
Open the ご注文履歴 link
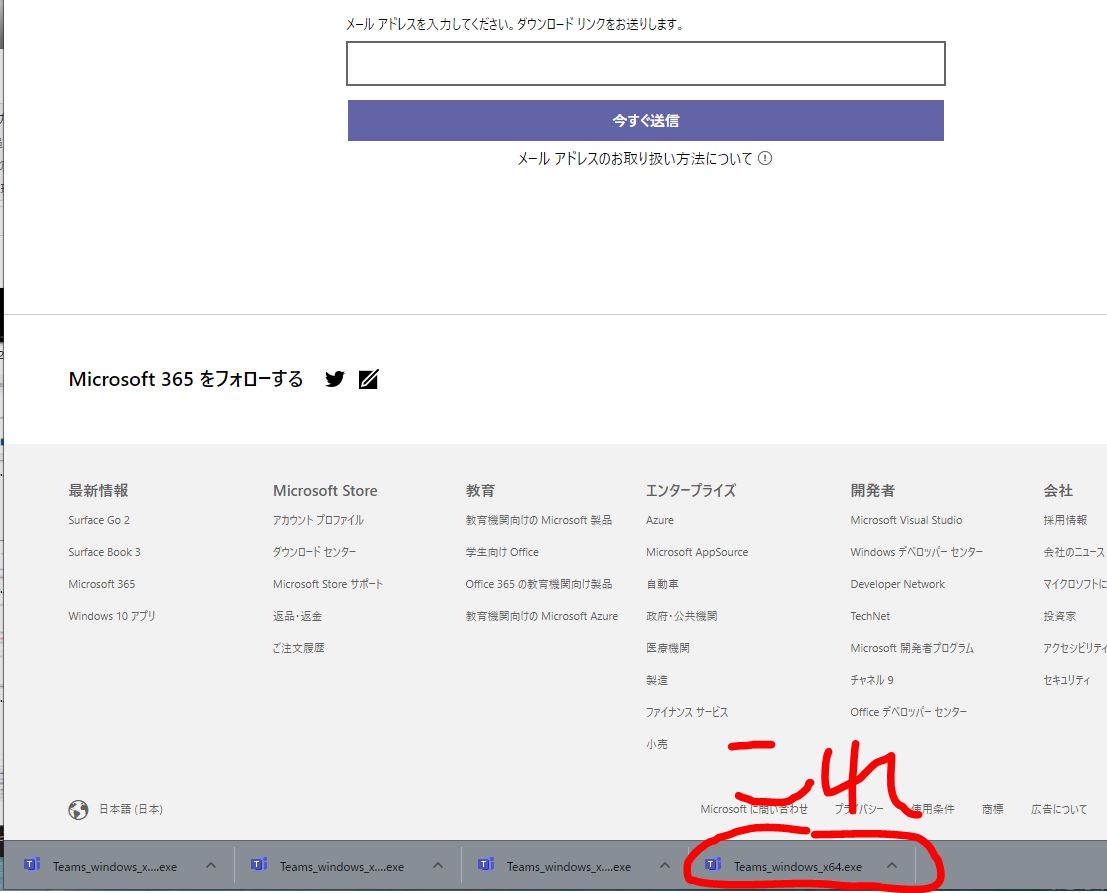tap(299, 648)
